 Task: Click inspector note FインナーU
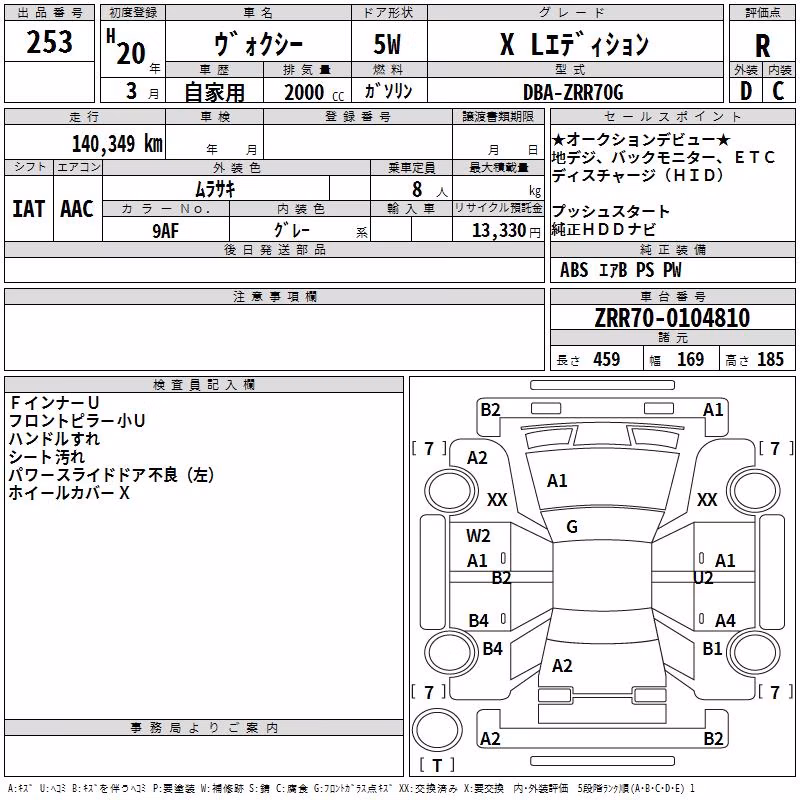[54, 403]
